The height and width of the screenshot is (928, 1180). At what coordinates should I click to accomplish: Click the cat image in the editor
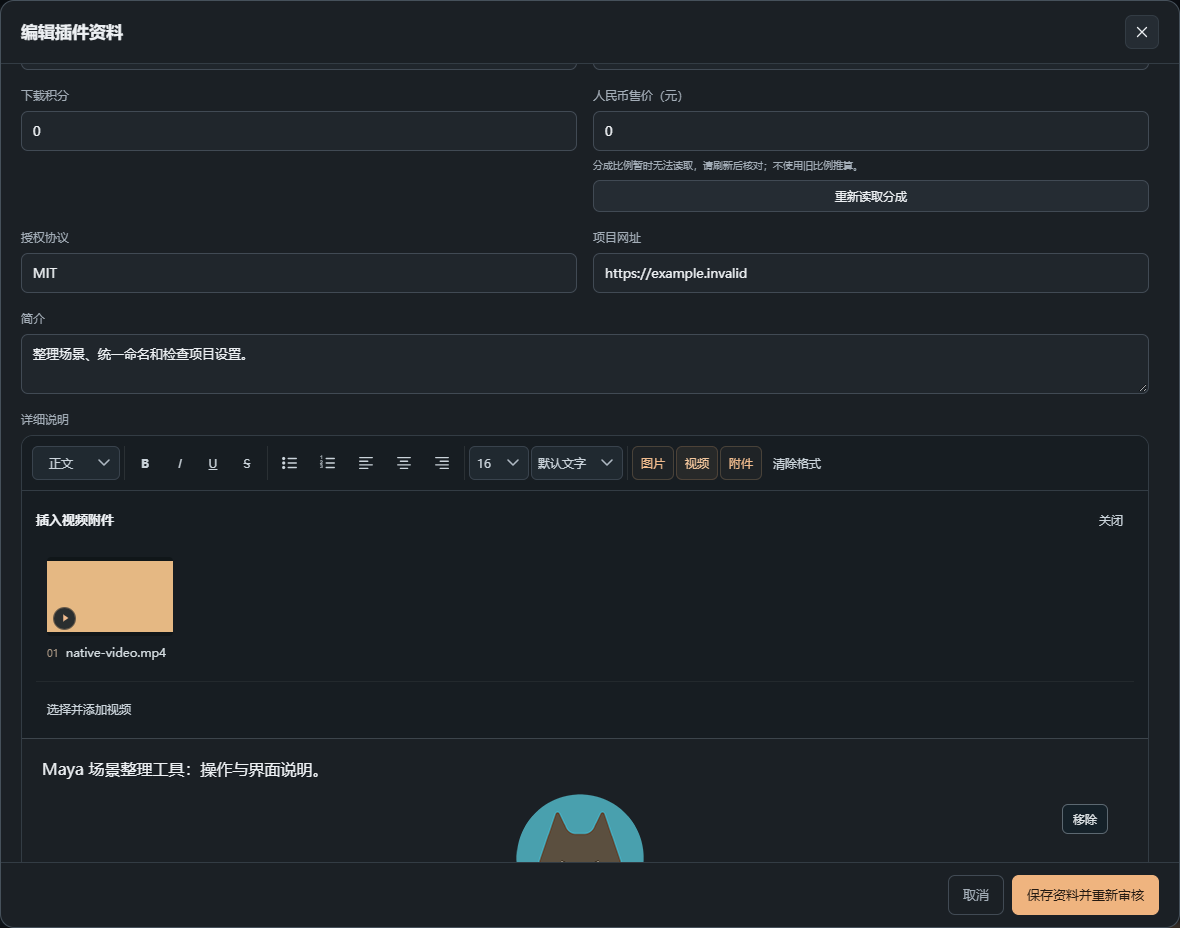coord(580,829)
